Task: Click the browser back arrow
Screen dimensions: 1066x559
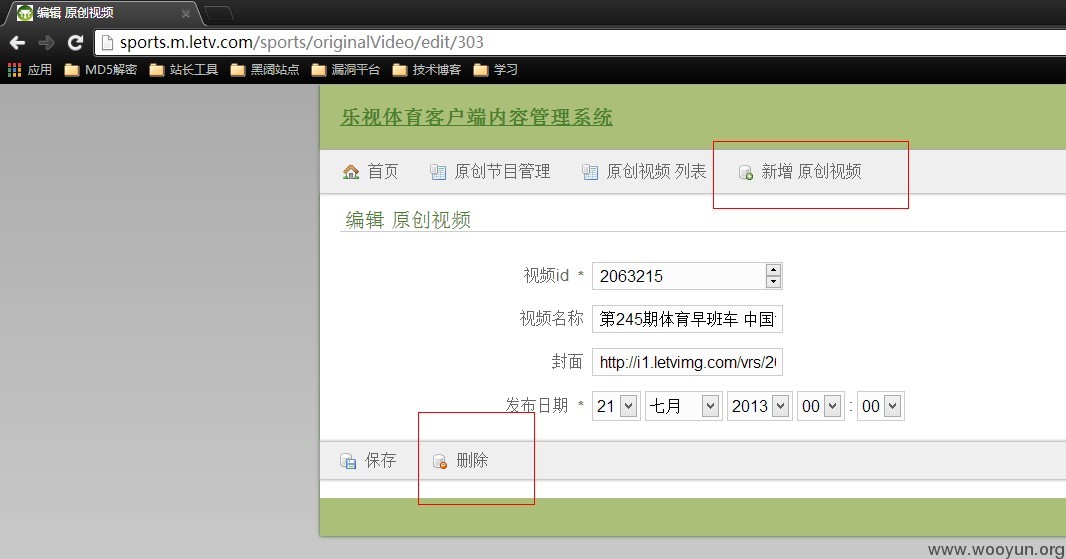Action: (x=18, y=43)
